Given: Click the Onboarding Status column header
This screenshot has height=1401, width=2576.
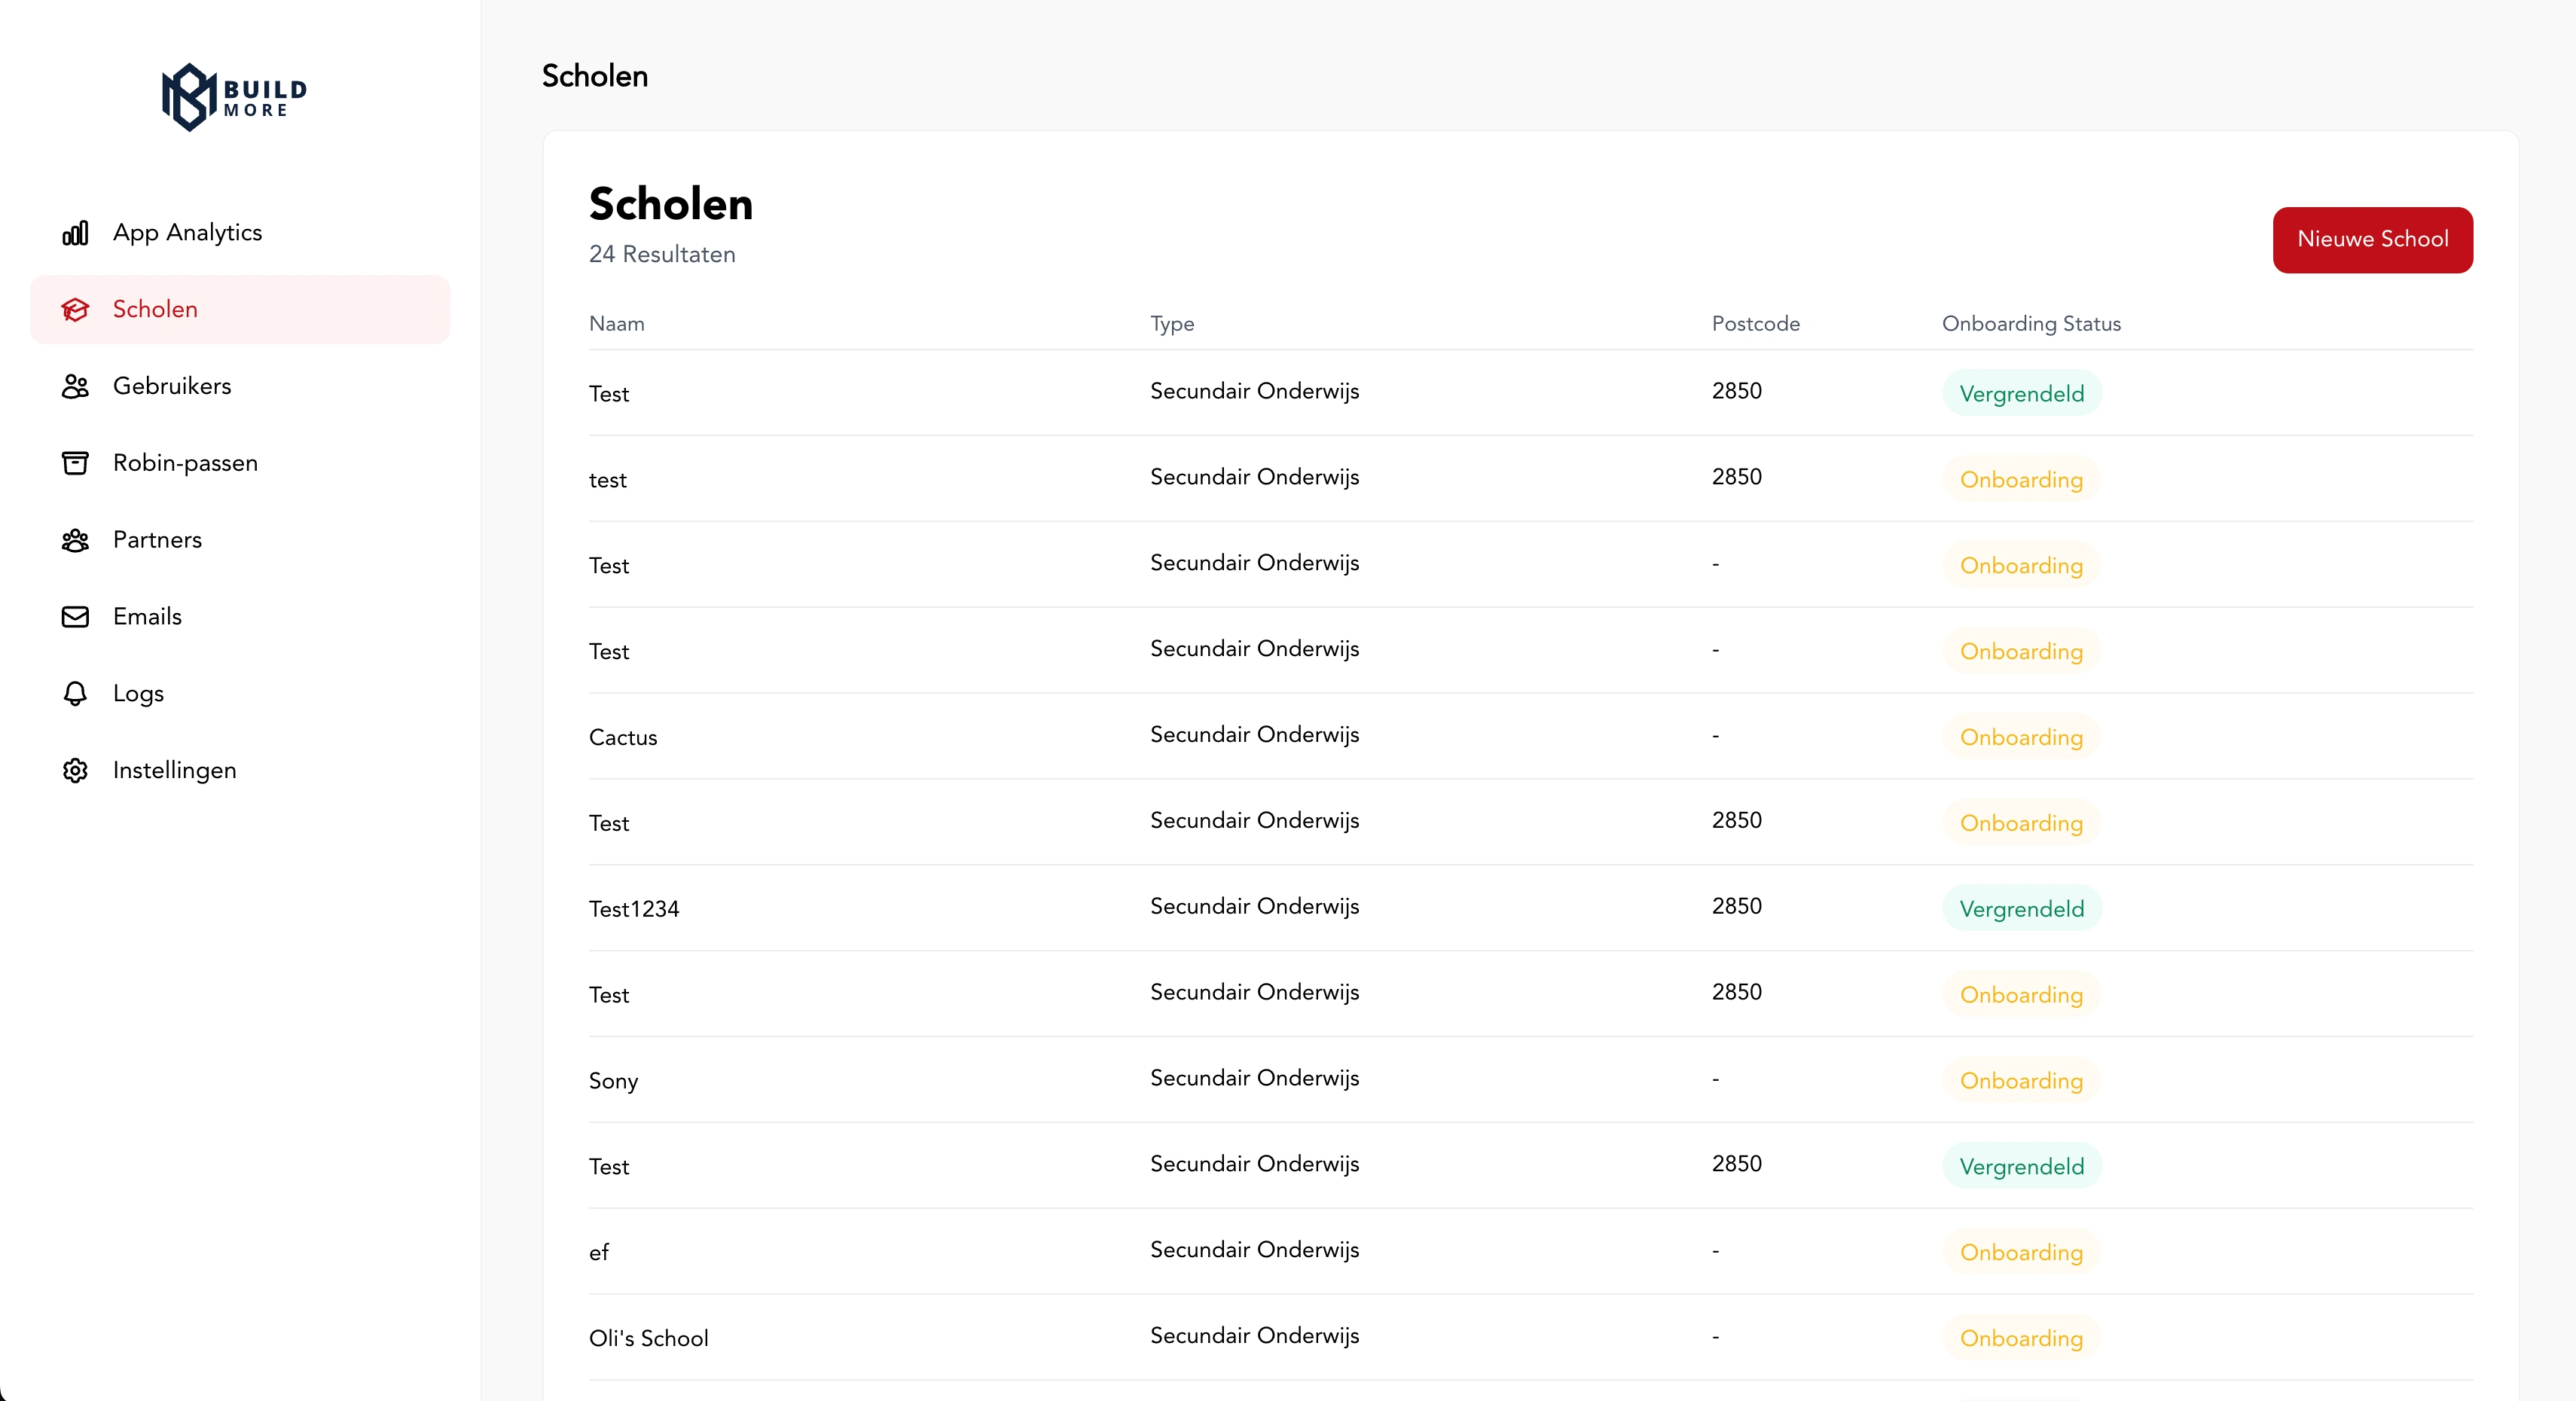Looking at the screenshot, I should click(x=2031, y=324).
